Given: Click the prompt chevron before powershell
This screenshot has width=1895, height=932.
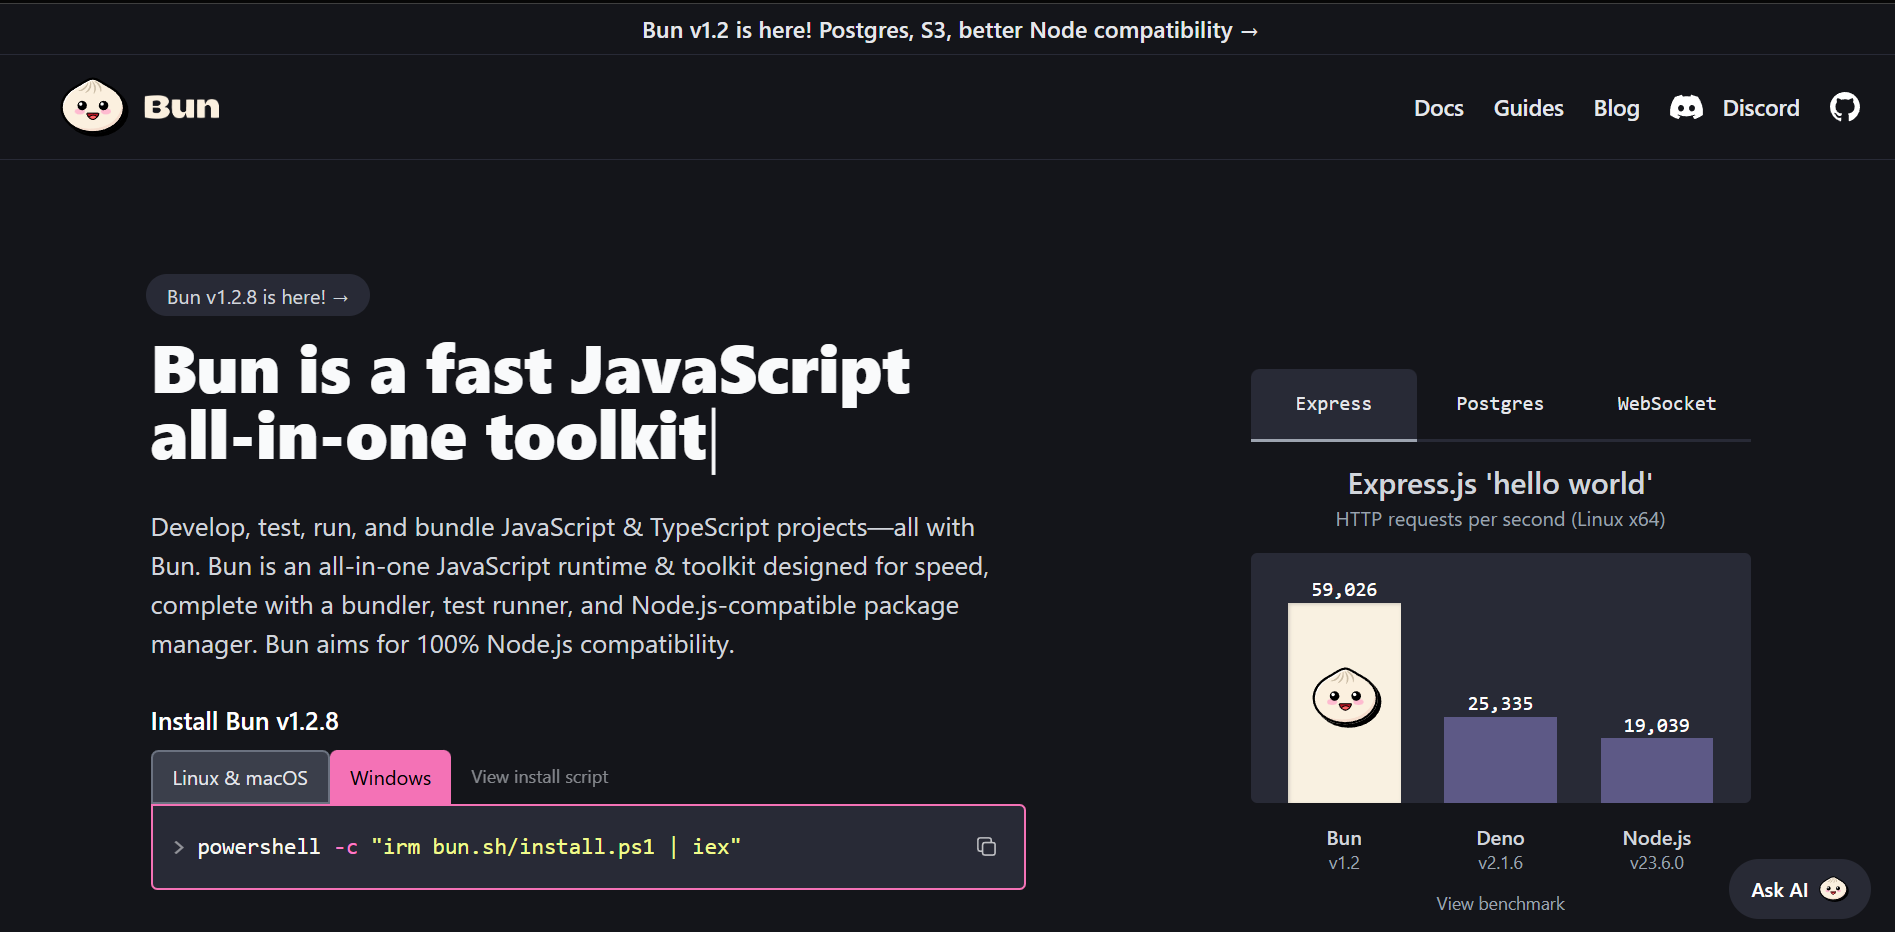Looking at the screenshot, I should tap(179, 847).
